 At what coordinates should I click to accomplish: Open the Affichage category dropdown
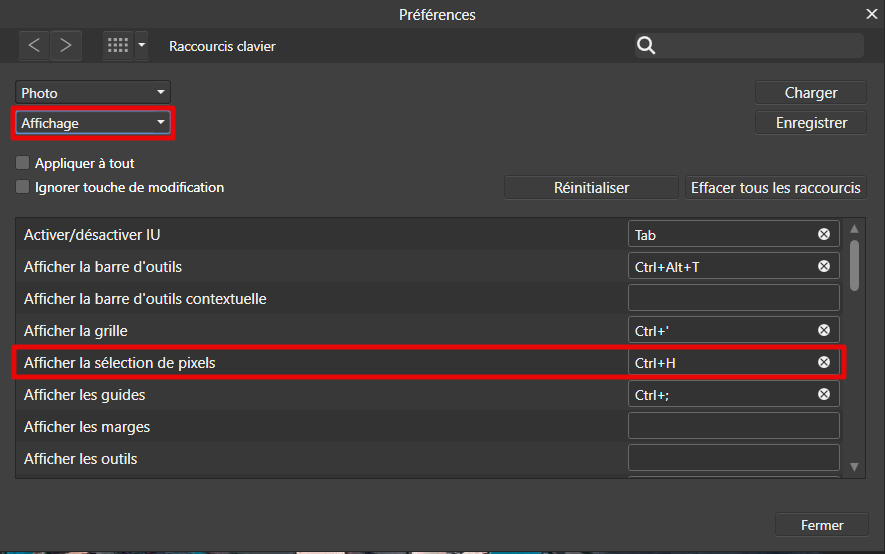[x=93, y=123]
